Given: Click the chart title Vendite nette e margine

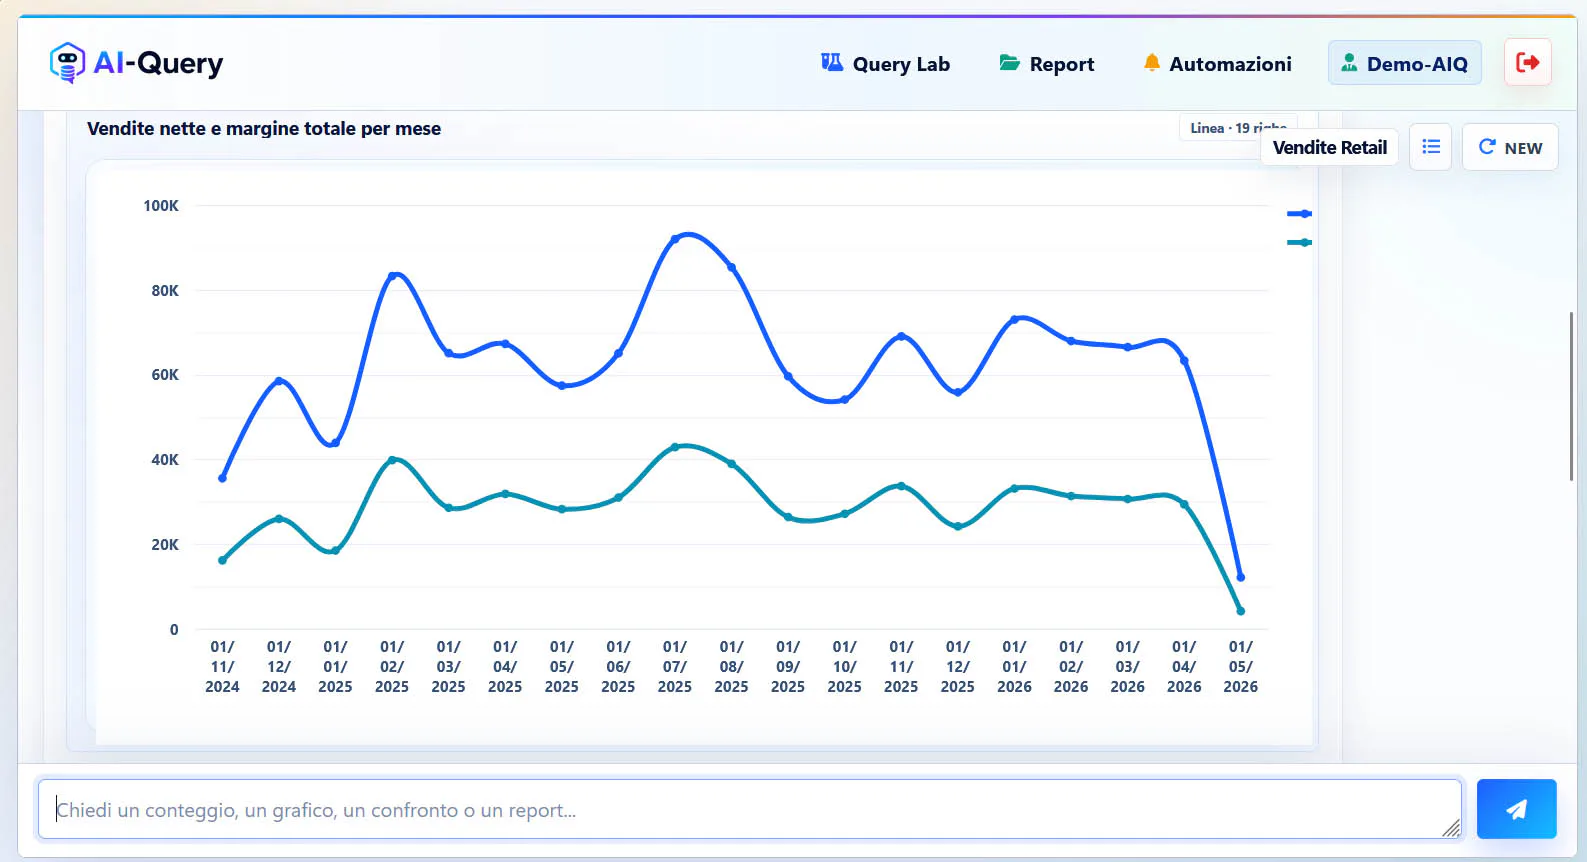Looking at the screenshot, I should [264, 129].
